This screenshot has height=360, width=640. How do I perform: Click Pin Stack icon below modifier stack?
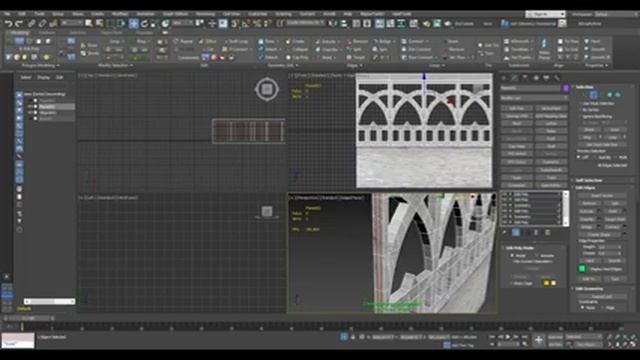tap(504, 232)
